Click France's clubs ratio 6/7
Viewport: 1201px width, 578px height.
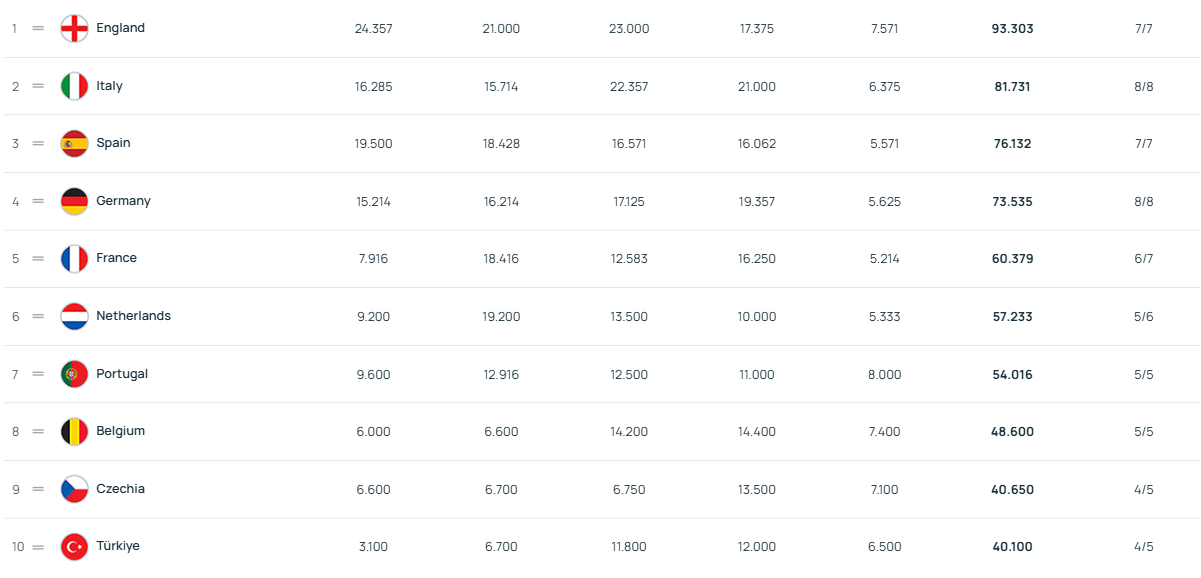click(x=1144, y=259)
